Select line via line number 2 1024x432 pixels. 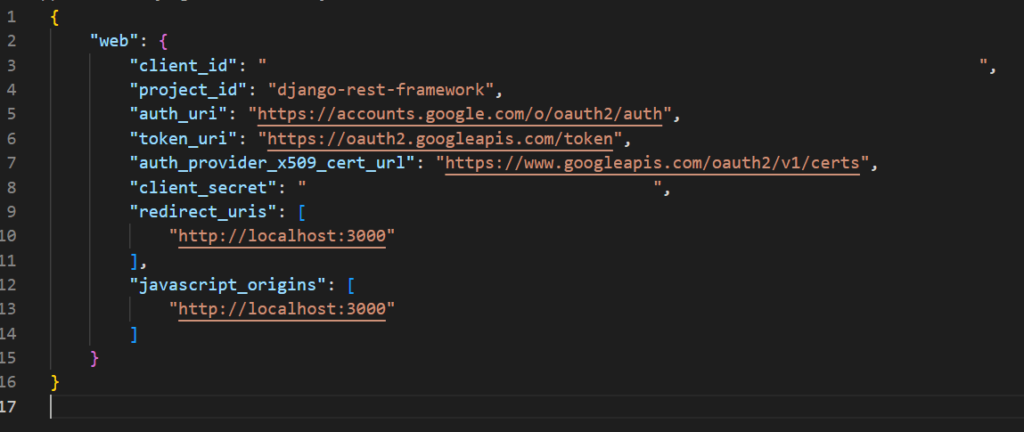pyautogui.click(x=10, y=41)
